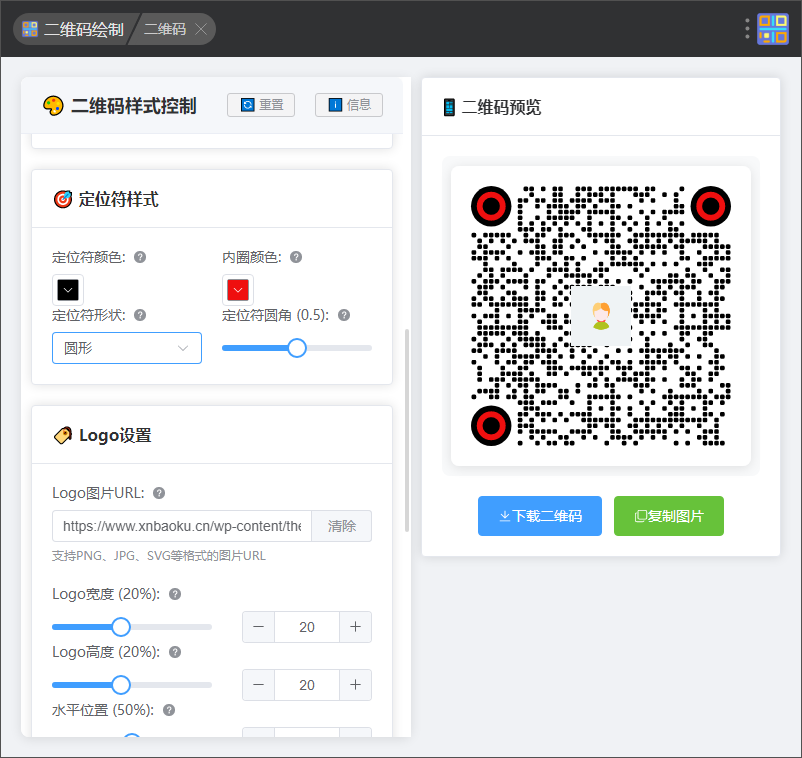Click the Logo image URL input field

182,526
